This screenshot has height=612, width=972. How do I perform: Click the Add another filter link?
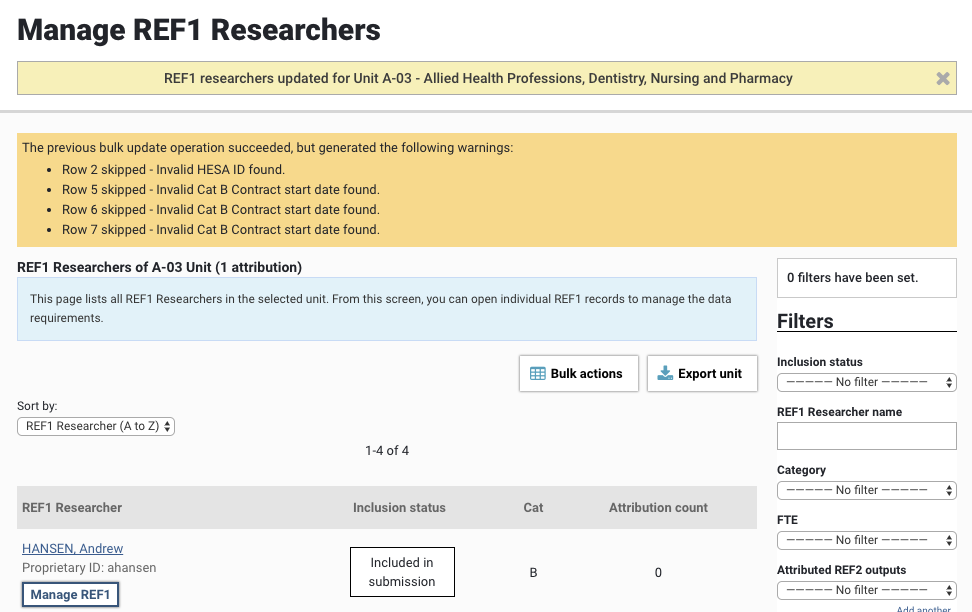[926, 608]
